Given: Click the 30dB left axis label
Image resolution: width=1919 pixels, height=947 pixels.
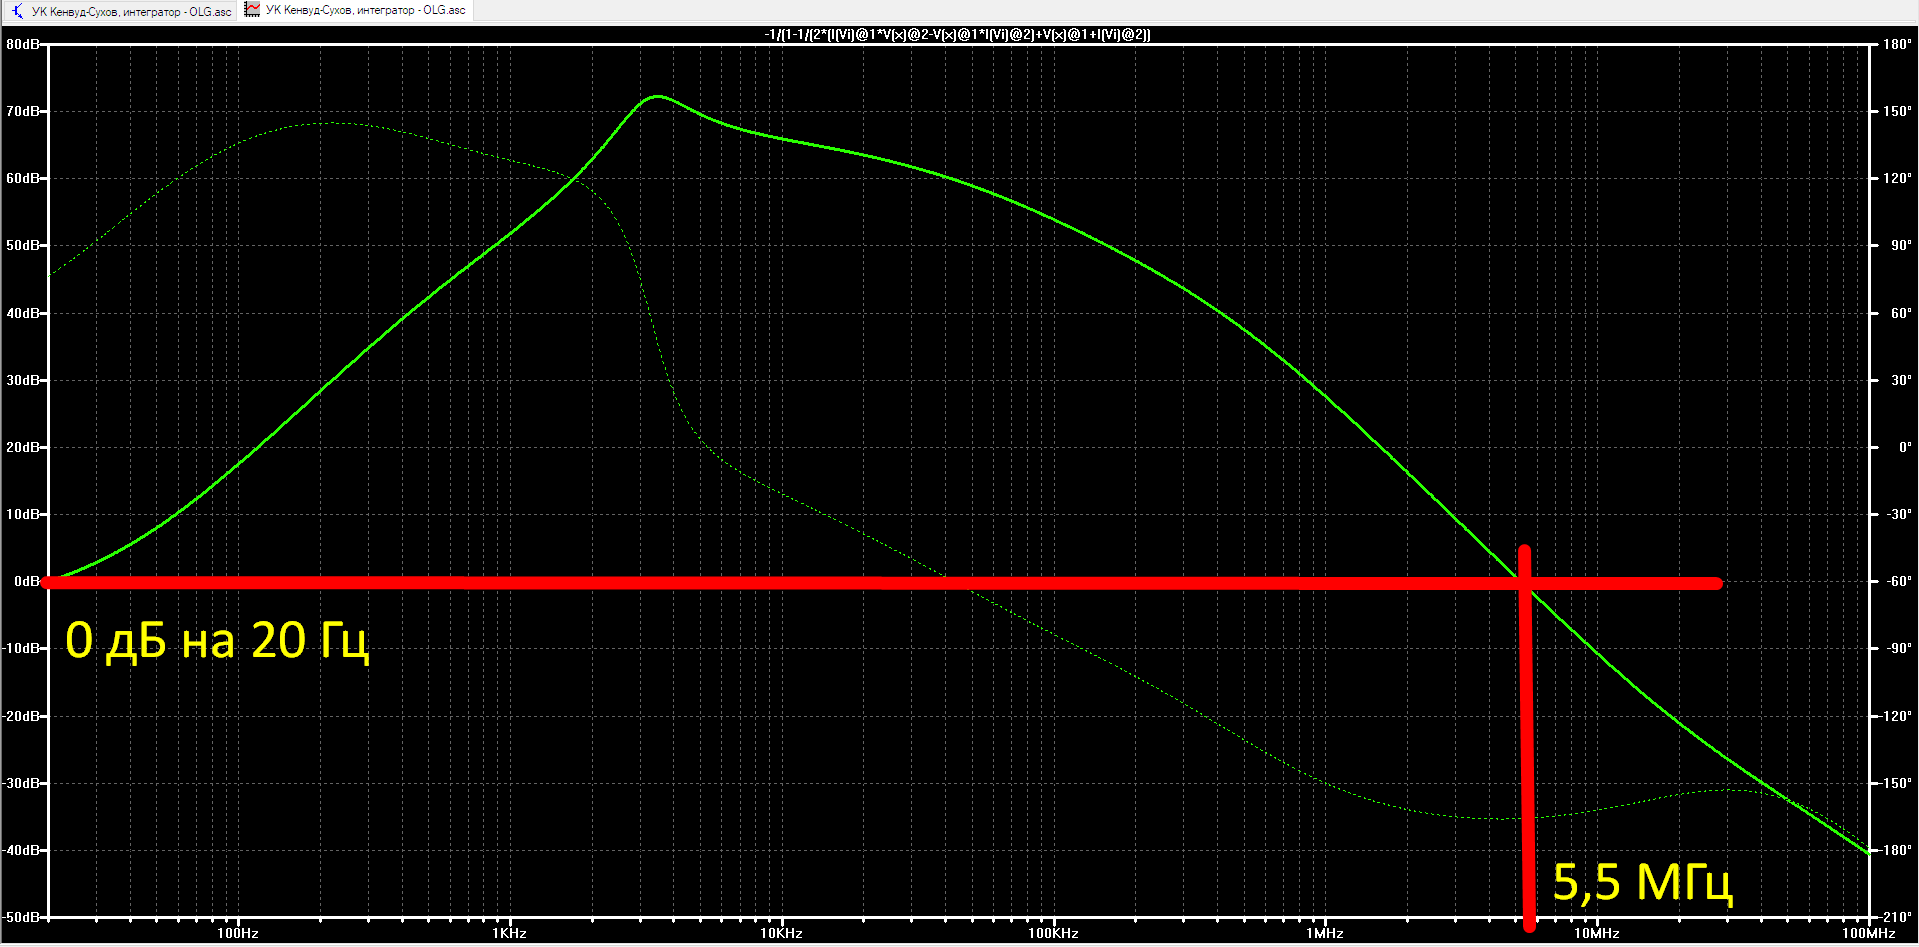Looking at the screenshot, I should click(23, 380).
